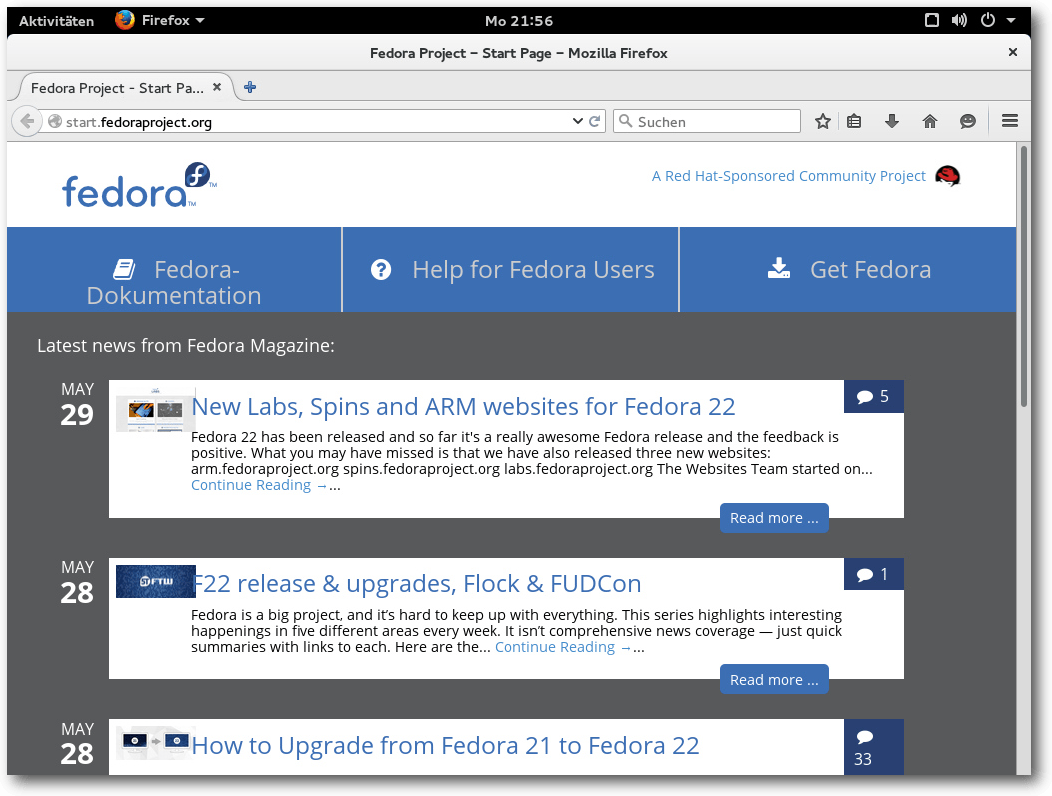Close the Fedora Project Start Page tab
This screenshot has height=796, width=1052.
[x=217, y=87]
